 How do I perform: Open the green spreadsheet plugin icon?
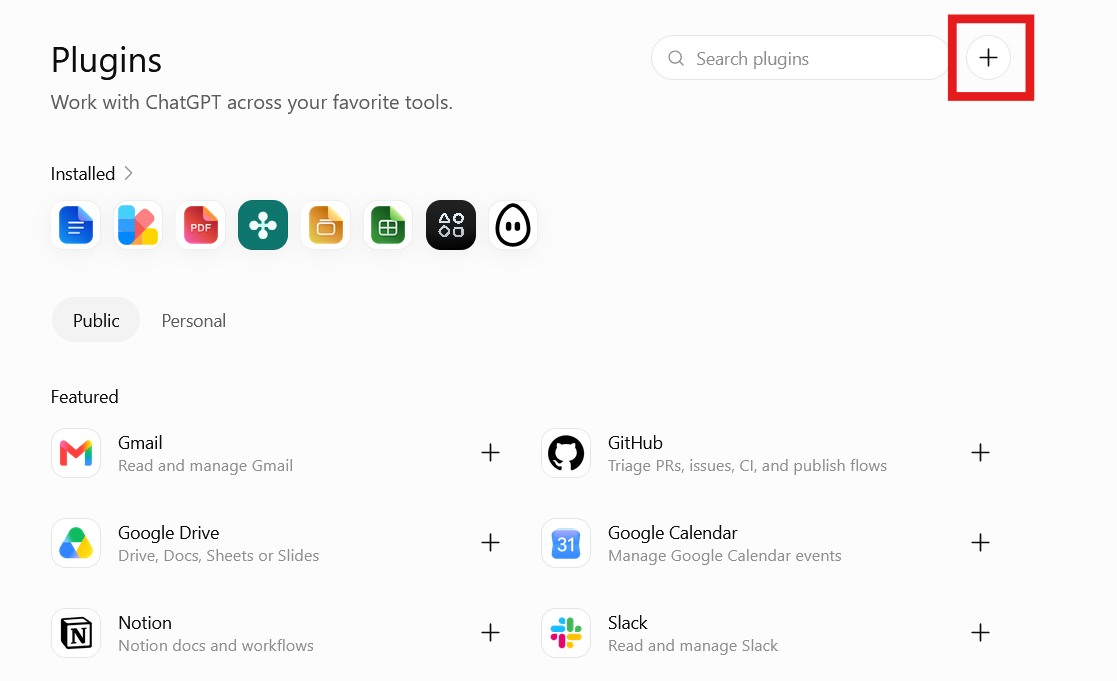pos(388,225)
